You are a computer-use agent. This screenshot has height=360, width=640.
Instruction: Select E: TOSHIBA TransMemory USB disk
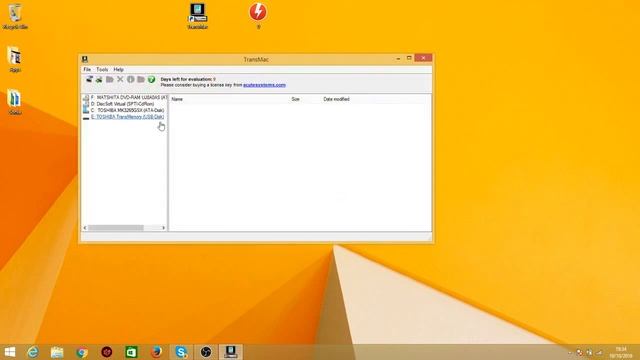pyautogui.click(x=127, y=117)
